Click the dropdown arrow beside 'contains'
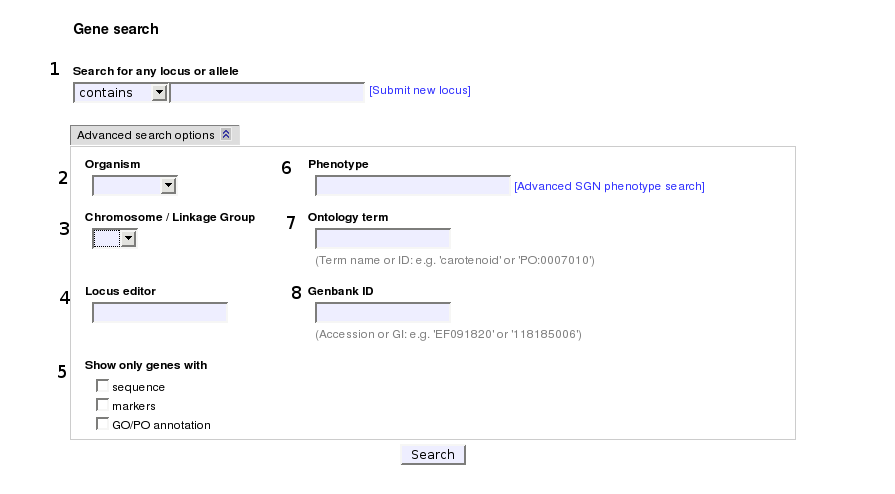 point(159,93)
